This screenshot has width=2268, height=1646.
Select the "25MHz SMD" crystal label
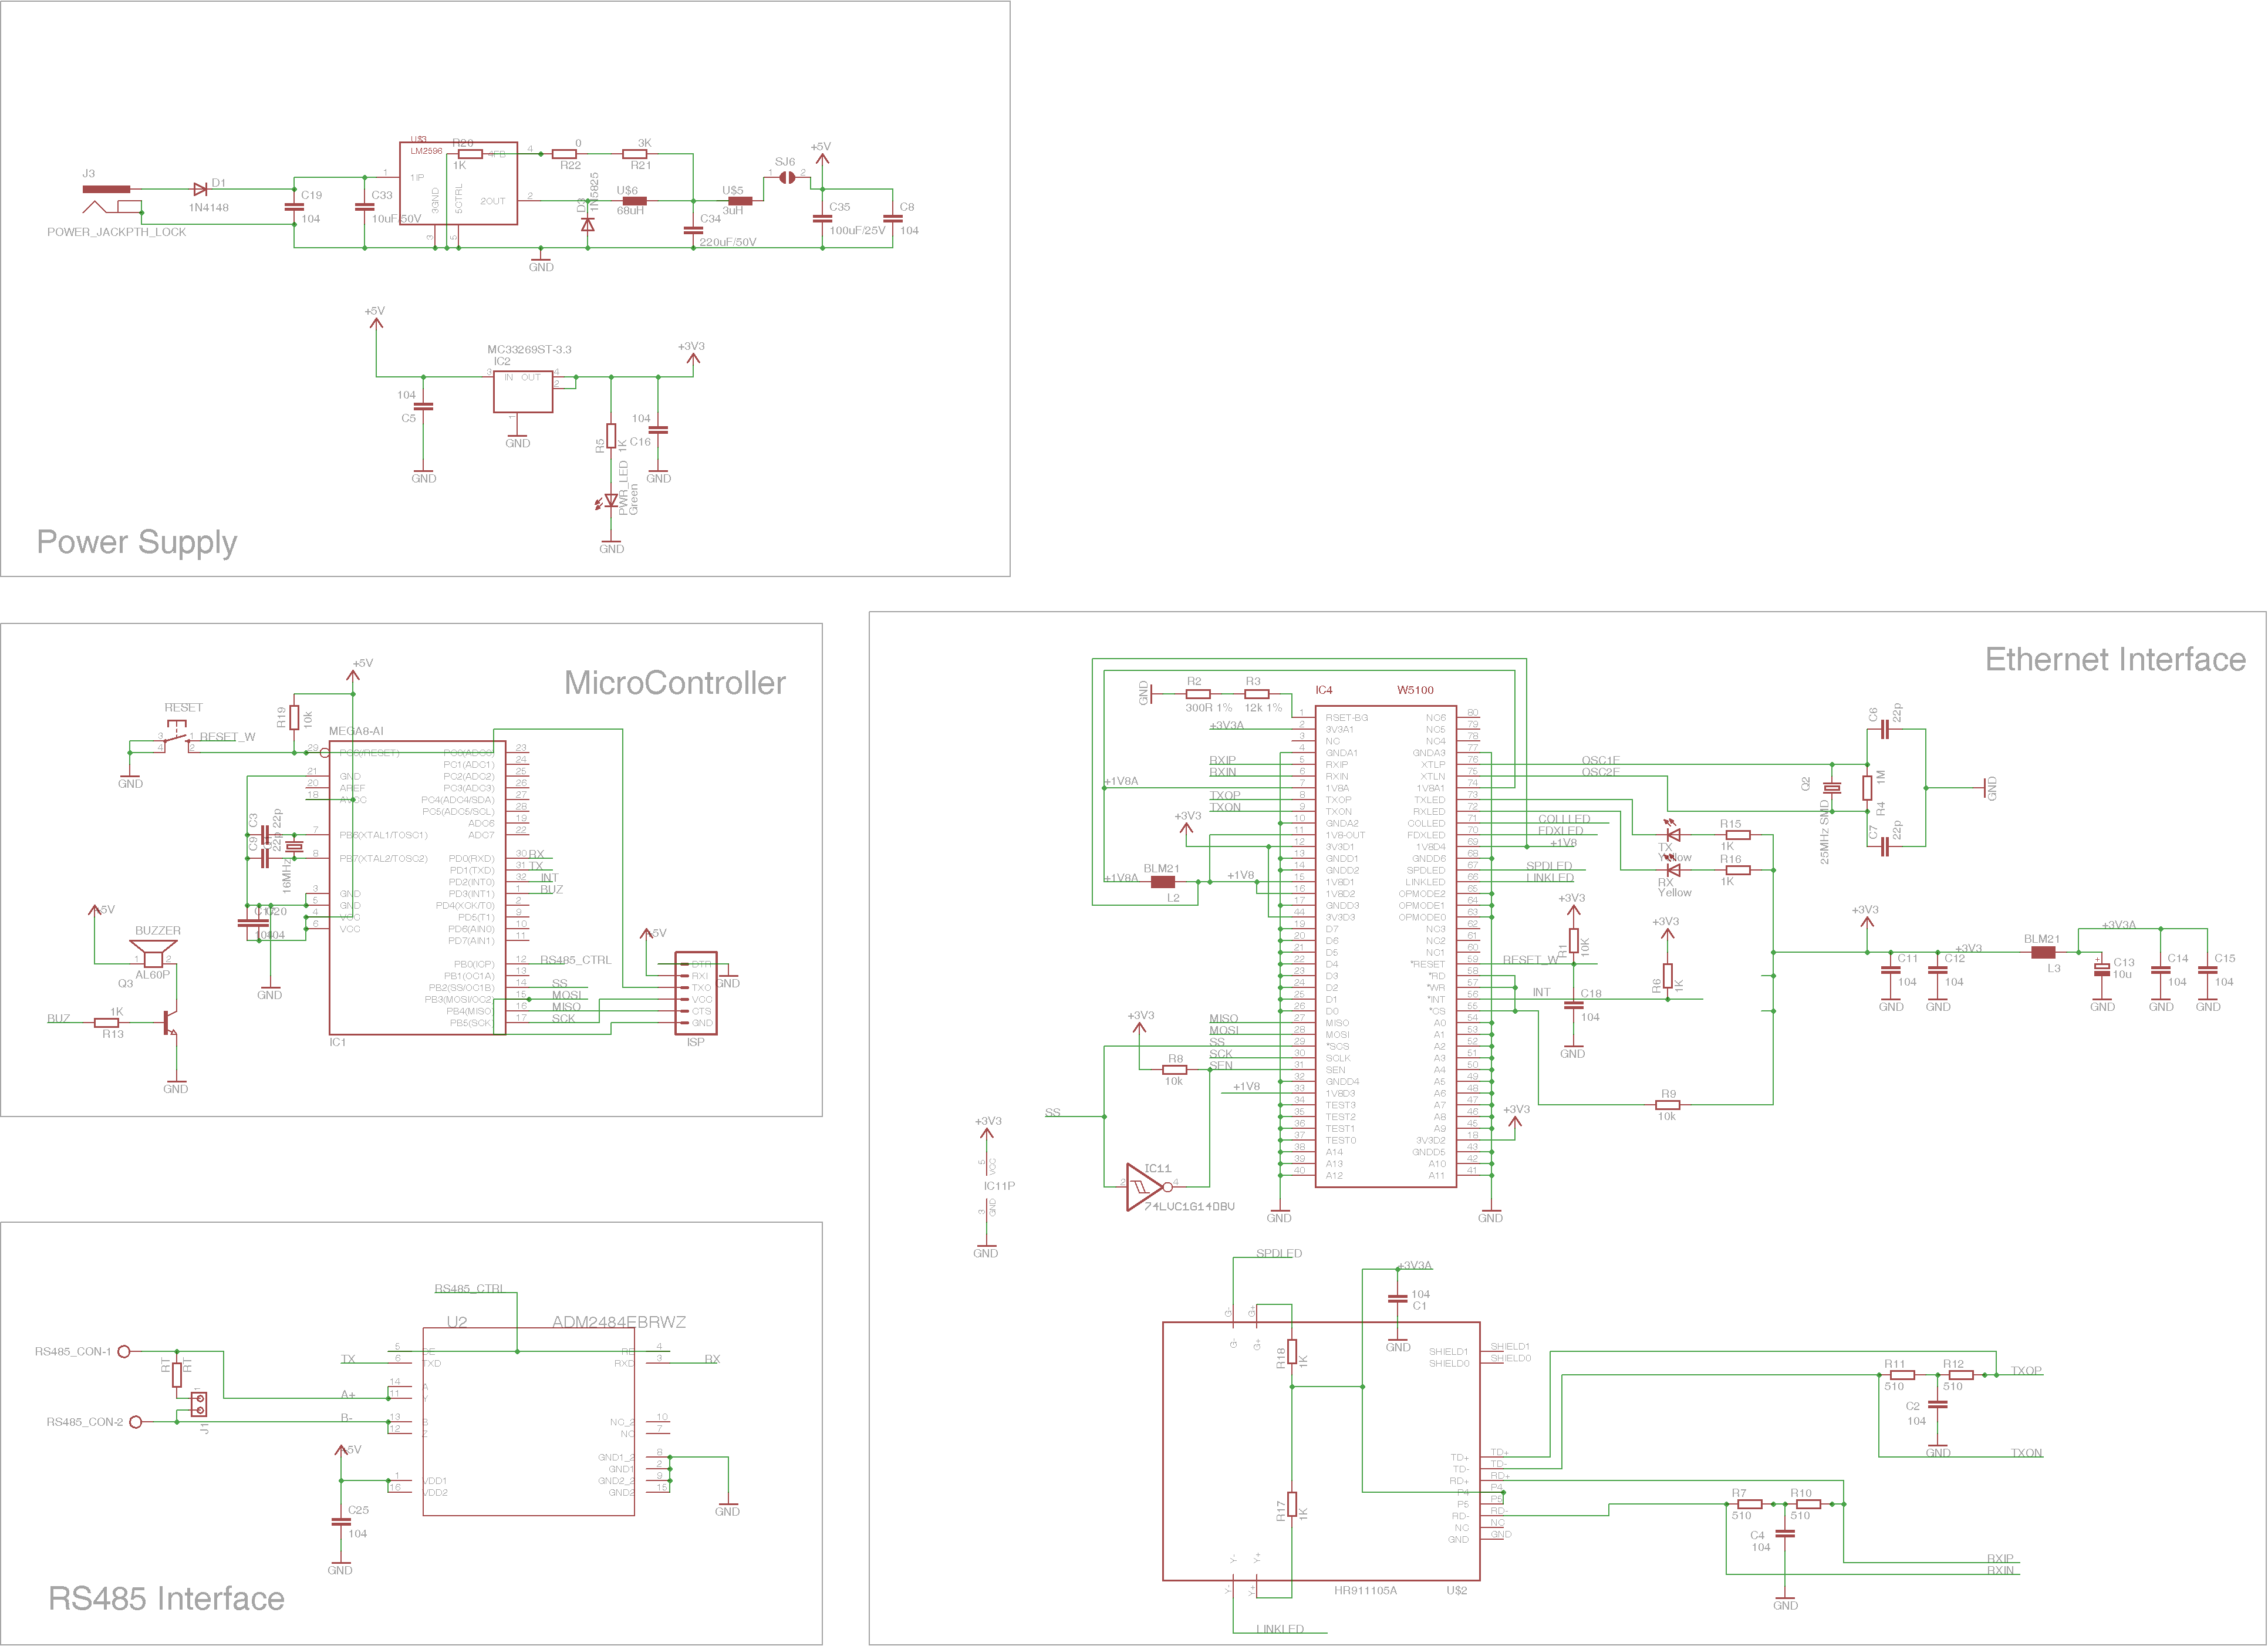click(x=1825, y=833)
